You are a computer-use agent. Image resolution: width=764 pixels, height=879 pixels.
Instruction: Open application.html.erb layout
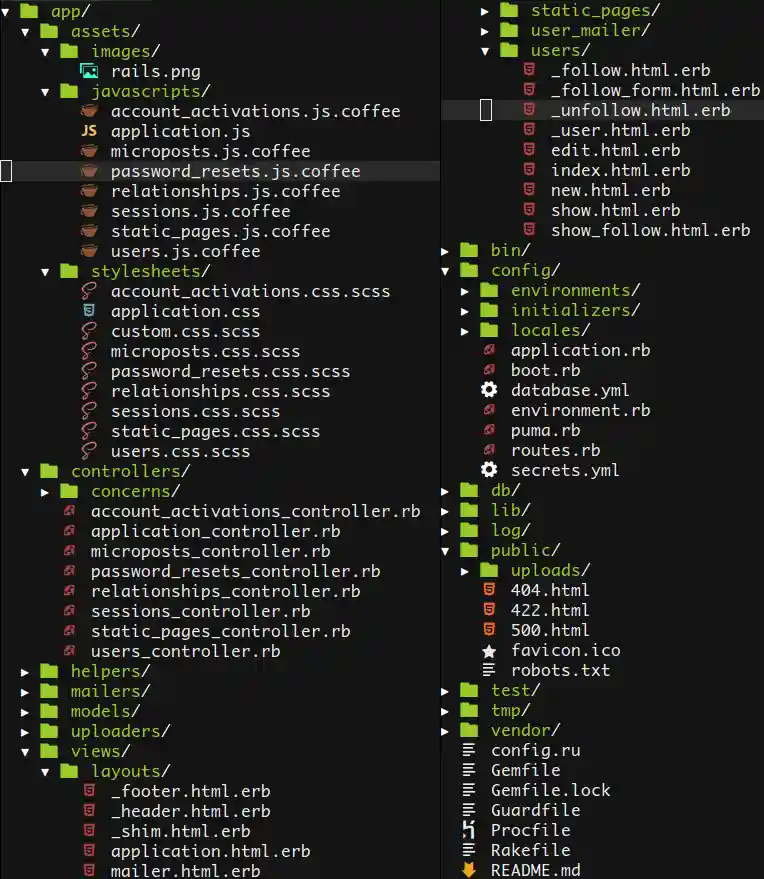(x=210, y=851)
